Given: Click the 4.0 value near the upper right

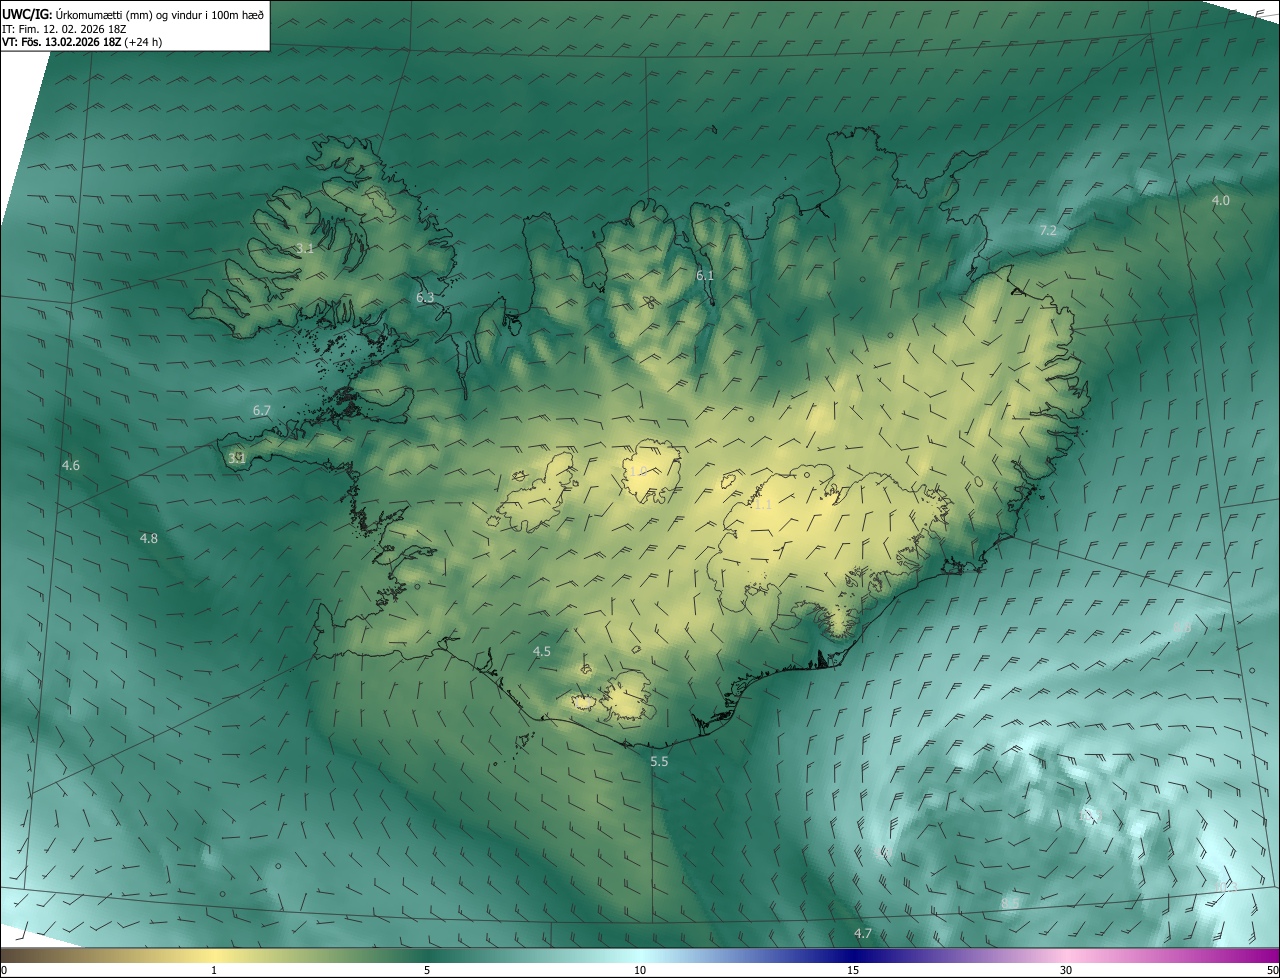Looking at the screenshot, I should tap(1220, 200).
